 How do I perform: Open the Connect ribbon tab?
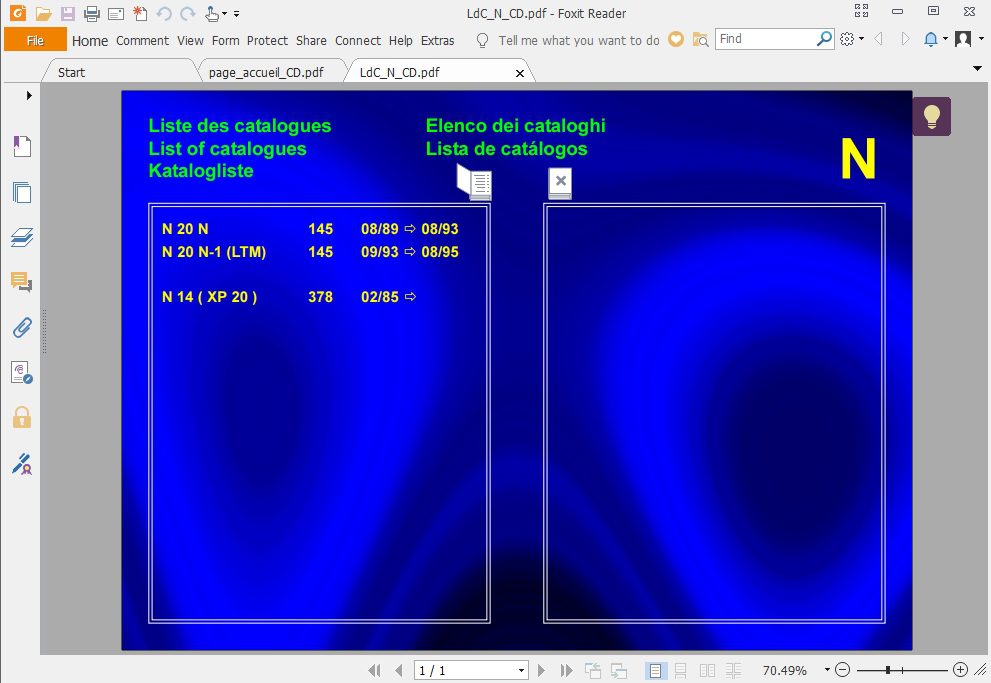point(358,40)
